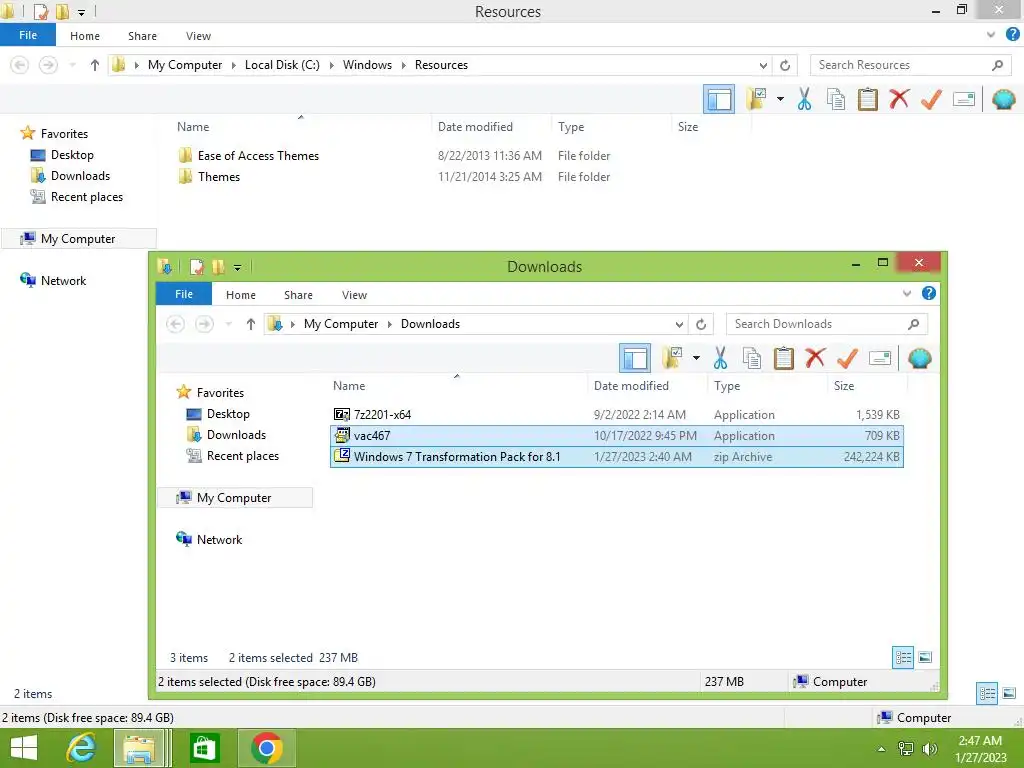Open the Home tab in Downloads window
Viewport: 1024px width, 768px height.
coord(241,295)
